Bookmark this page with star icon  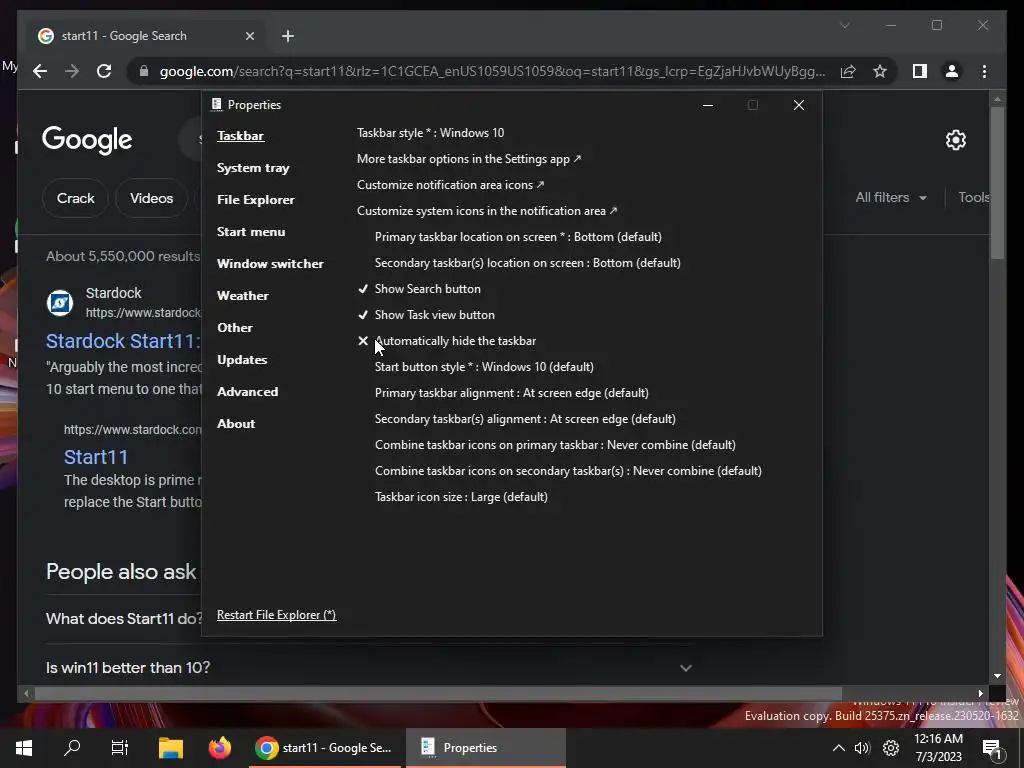pos(880,71)
